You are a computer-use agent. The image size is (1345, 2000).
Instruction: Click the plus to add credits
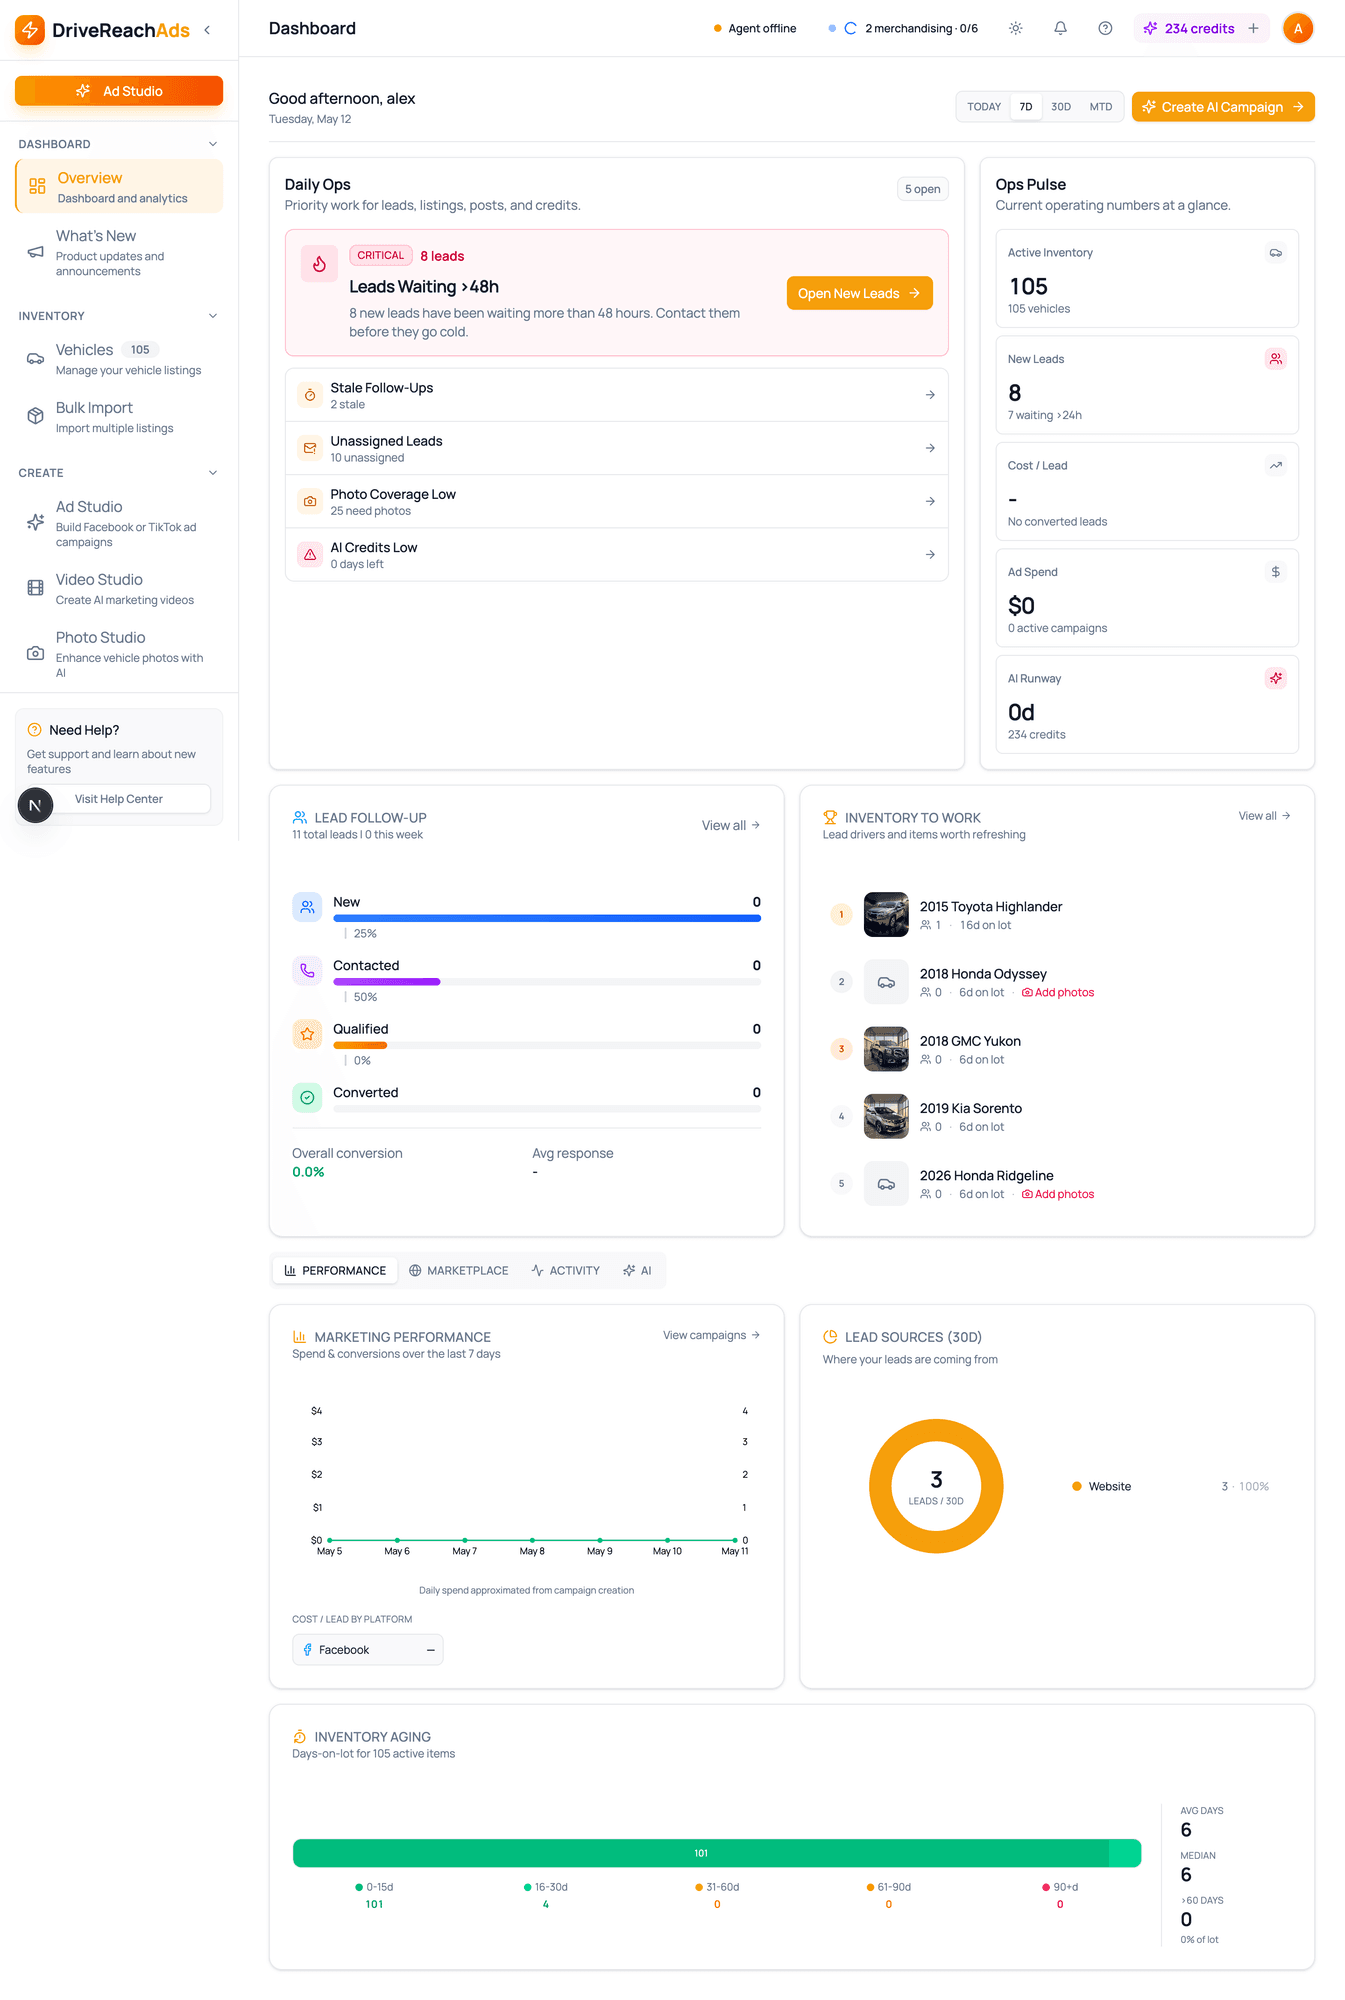point(1253,28)
